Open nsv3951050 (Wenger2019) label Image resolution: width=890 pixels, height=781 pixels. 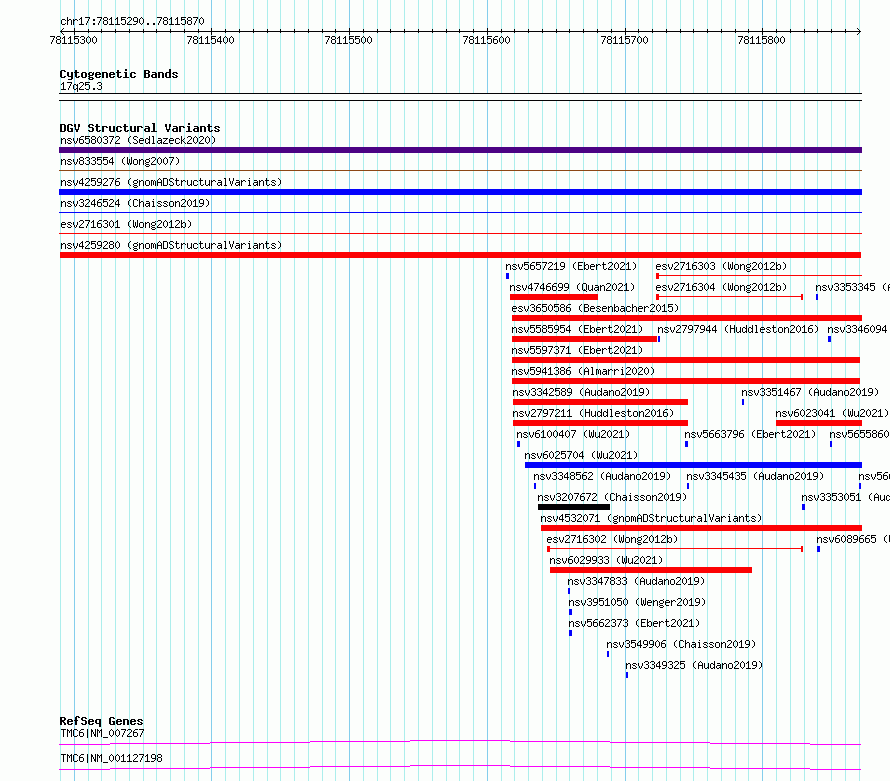point(637,602)
